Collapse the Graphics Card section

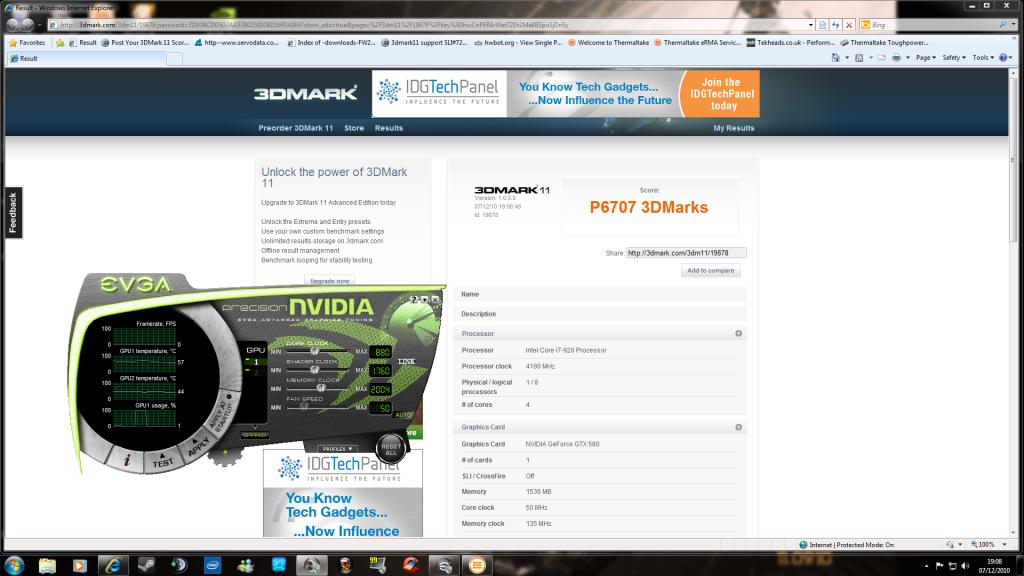[738, 427]
